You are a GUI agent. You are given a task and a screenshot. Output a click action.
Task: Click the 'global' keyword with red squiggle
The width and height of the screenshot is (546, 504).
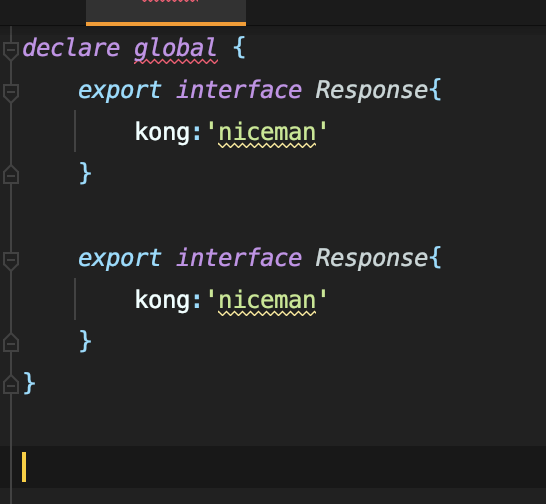[x=176, y=49]
